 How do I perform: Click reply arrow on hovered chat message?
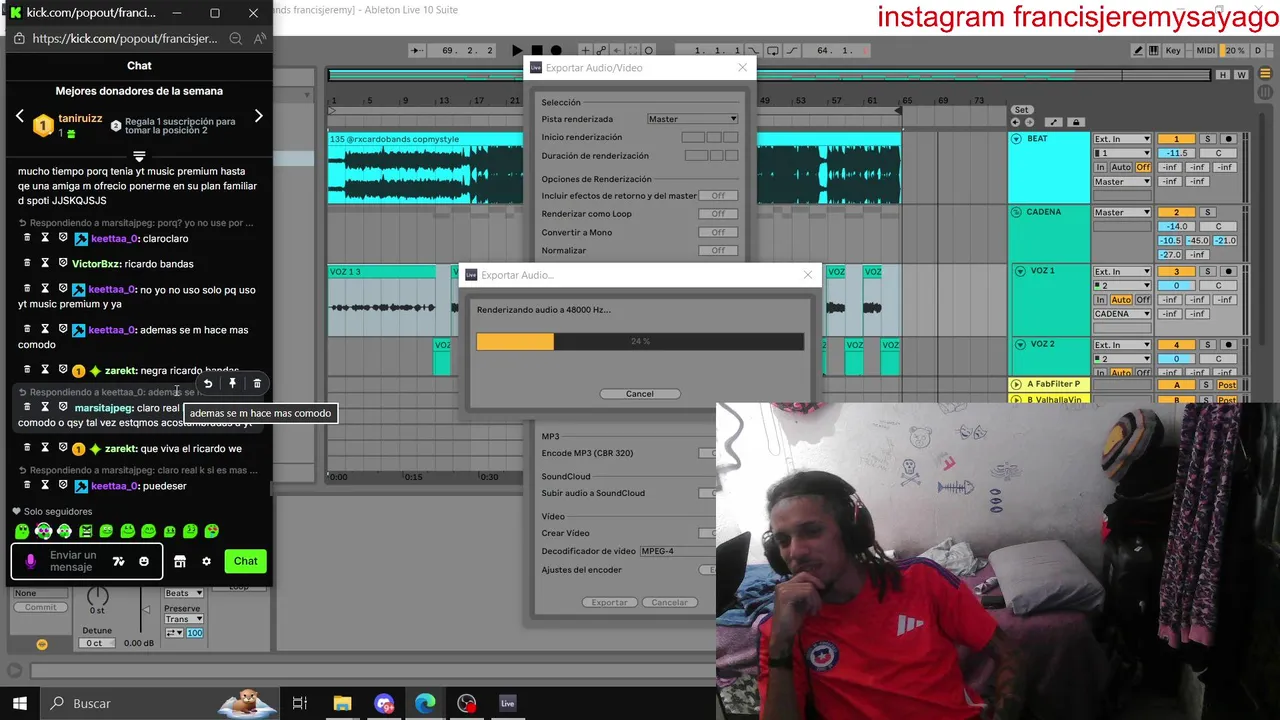[208, 383]
